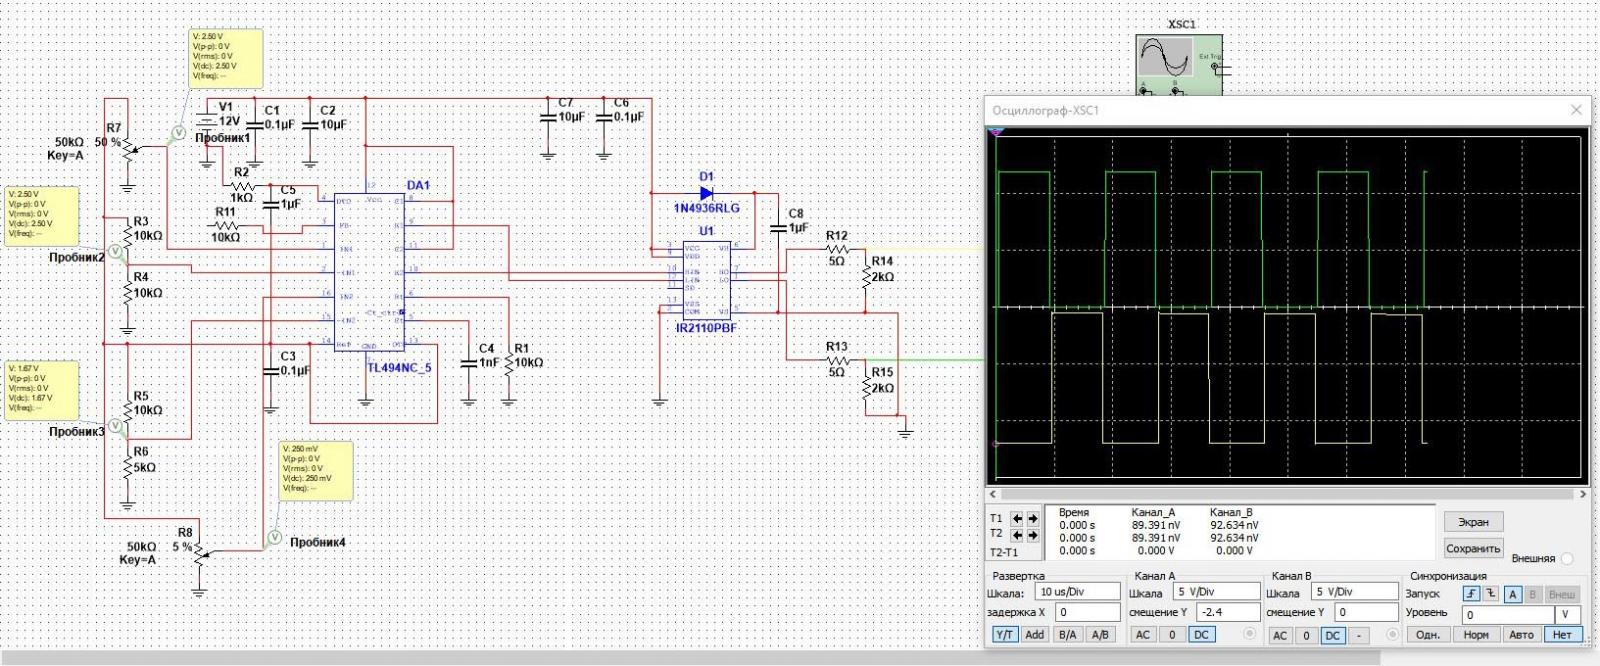Set trigger mode to Одн.
1600x666 pixels.
[x=1428, y=635]
